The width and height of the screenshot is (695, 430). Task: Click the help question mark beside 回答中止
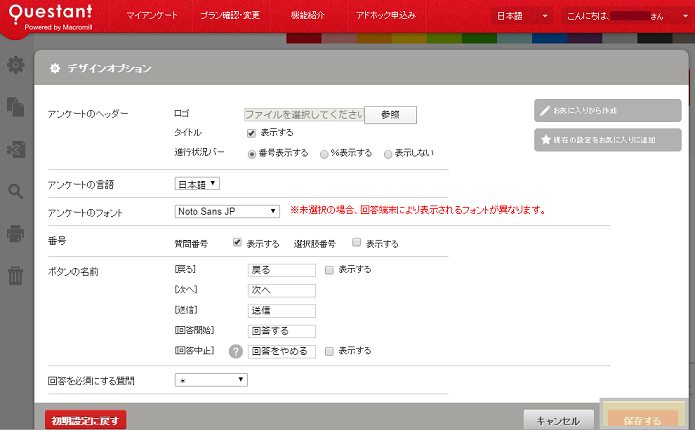pos(237,351)
